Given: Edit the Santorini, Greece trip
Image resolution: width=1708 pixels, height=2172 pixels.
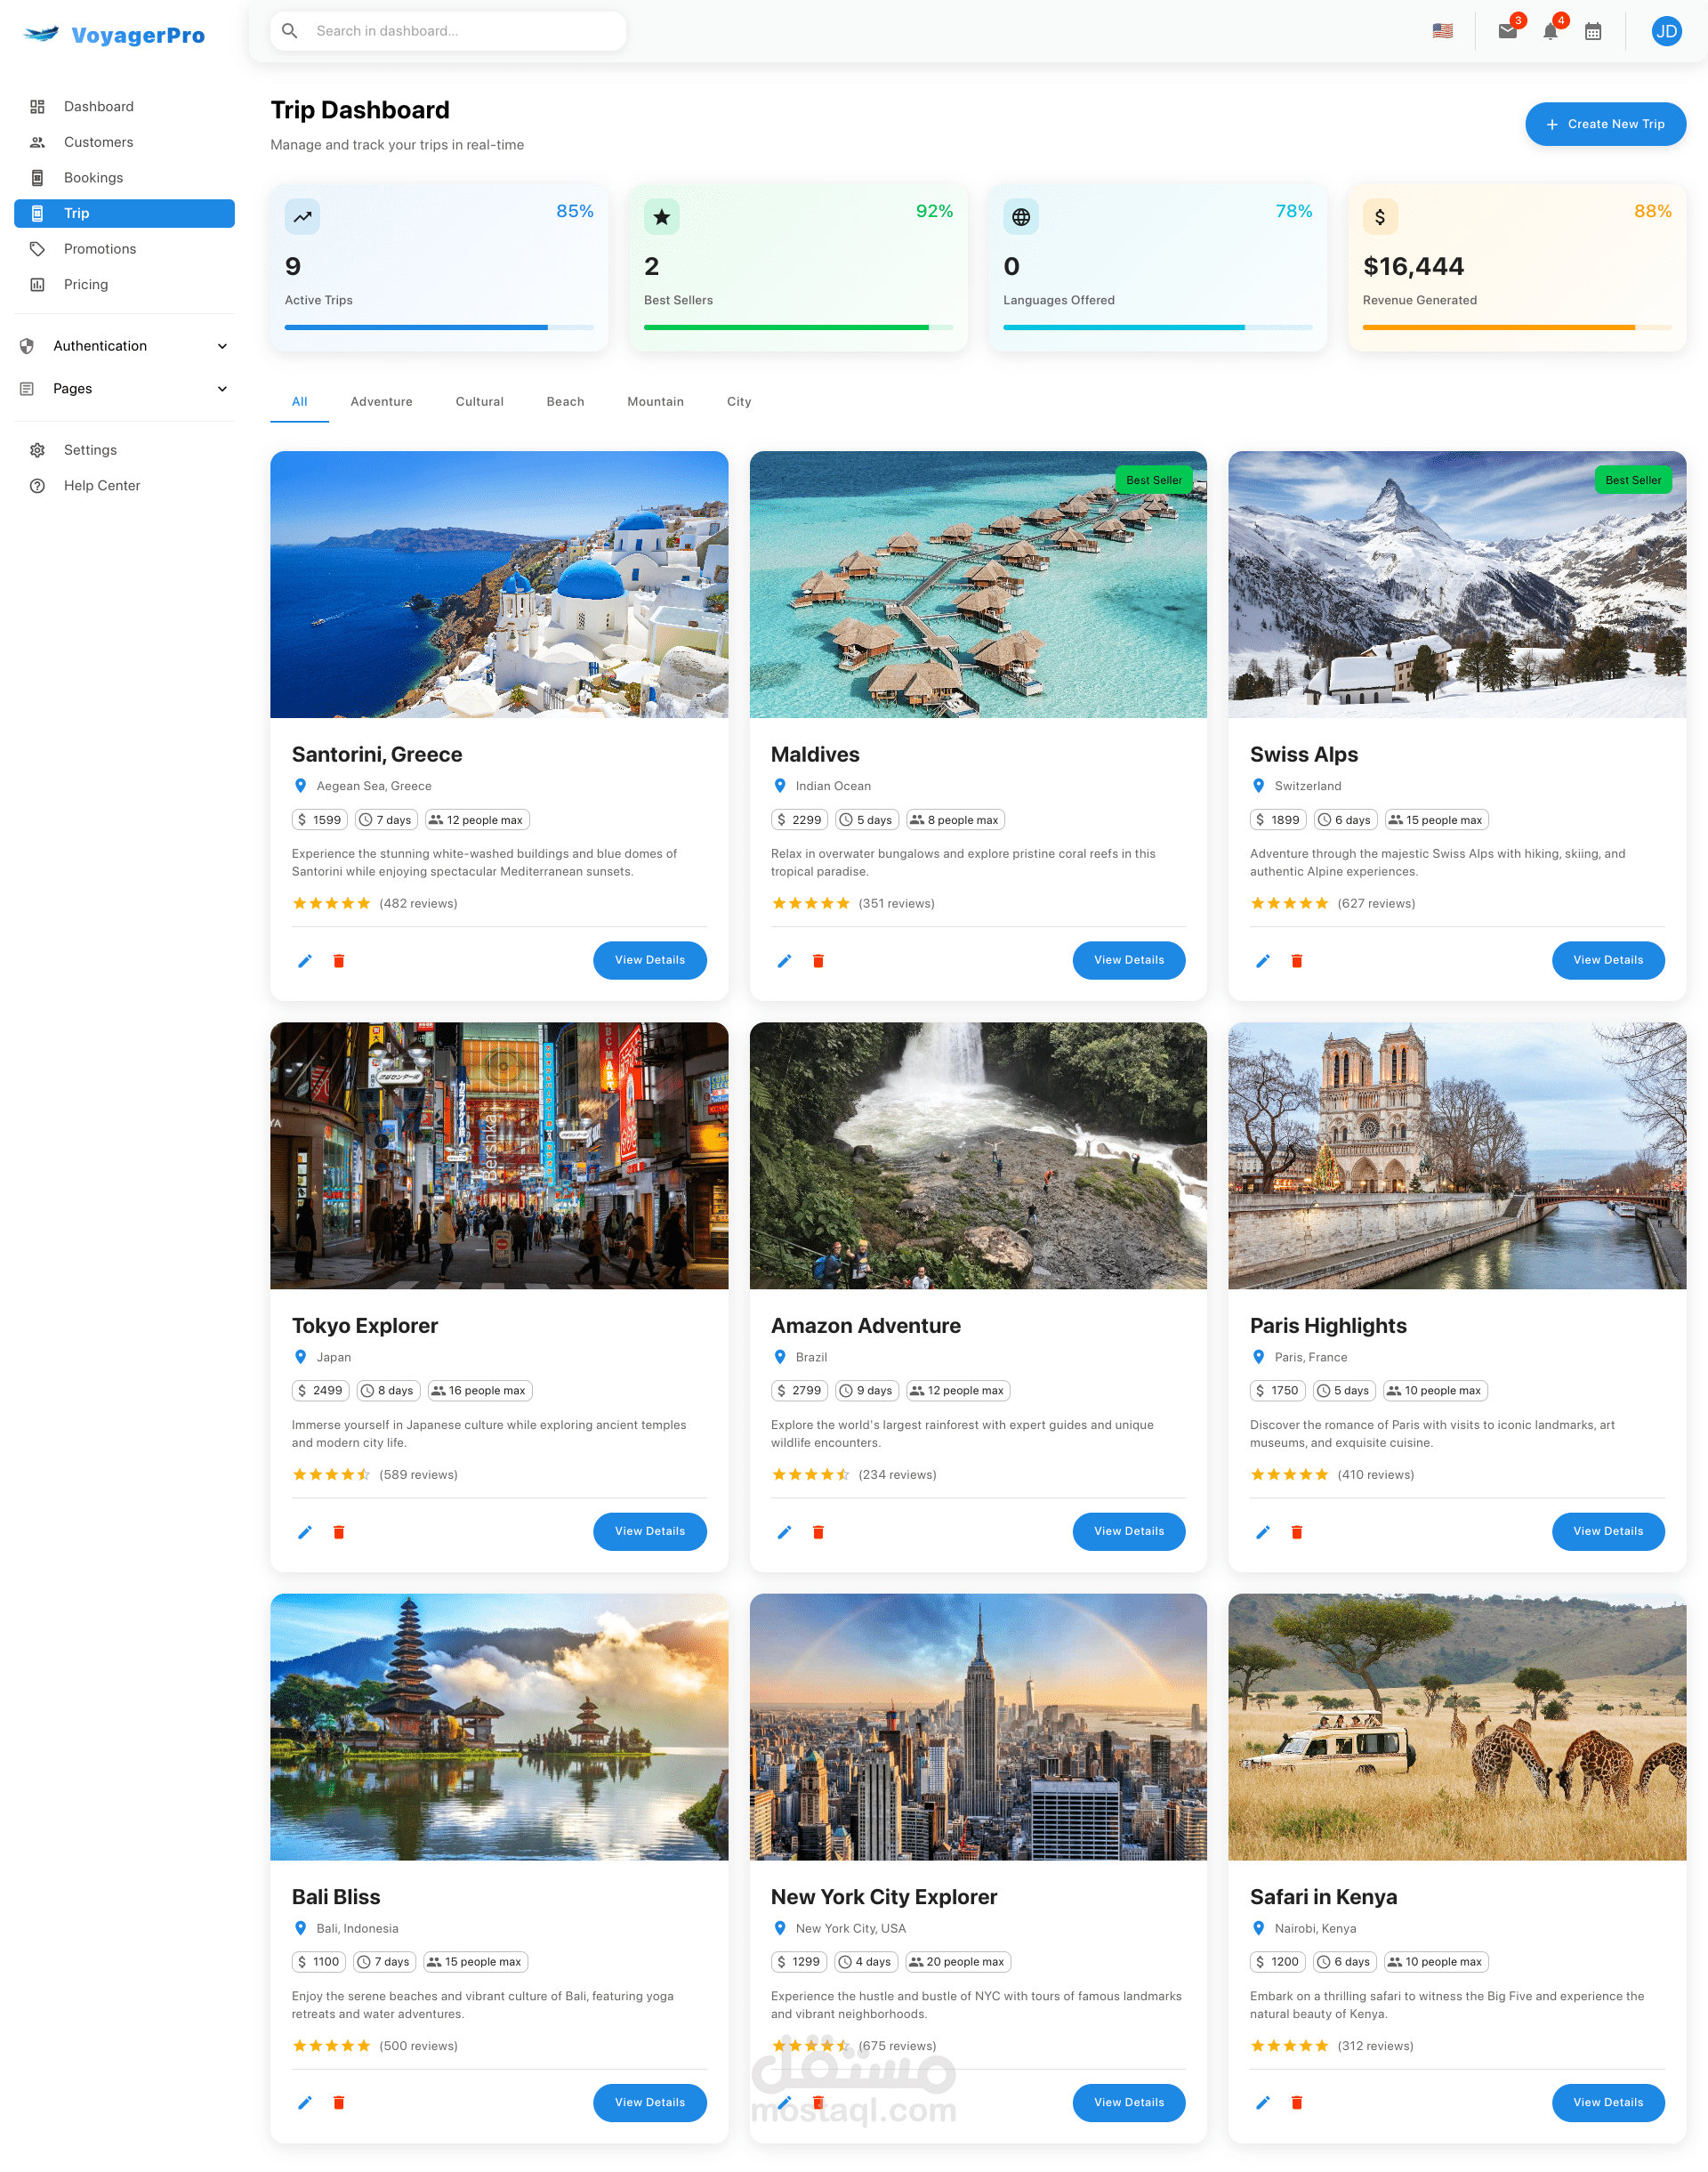Looking at the screenshot, I should 305,961.
